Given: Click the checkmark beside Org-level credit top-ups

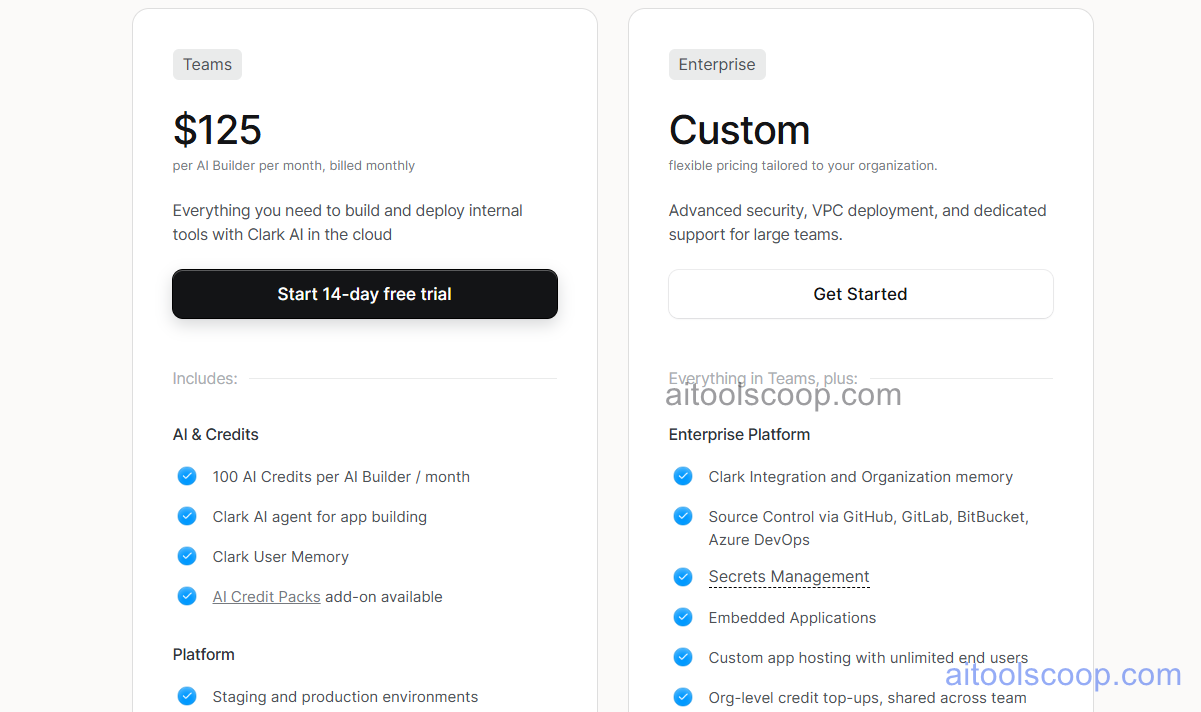Looking at the screenshot, I should (x=683, y=697).
